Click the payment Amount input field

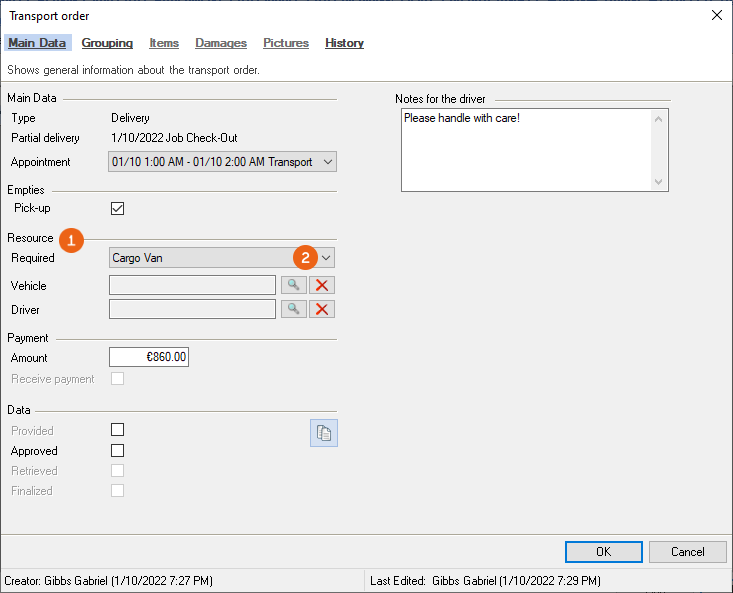coord(149,357)
